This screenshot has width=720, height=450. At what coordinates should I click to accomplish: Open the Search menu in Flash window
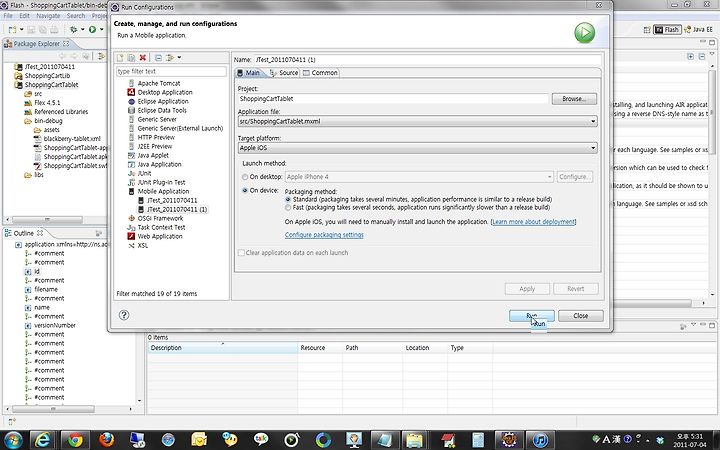(76, 16)
